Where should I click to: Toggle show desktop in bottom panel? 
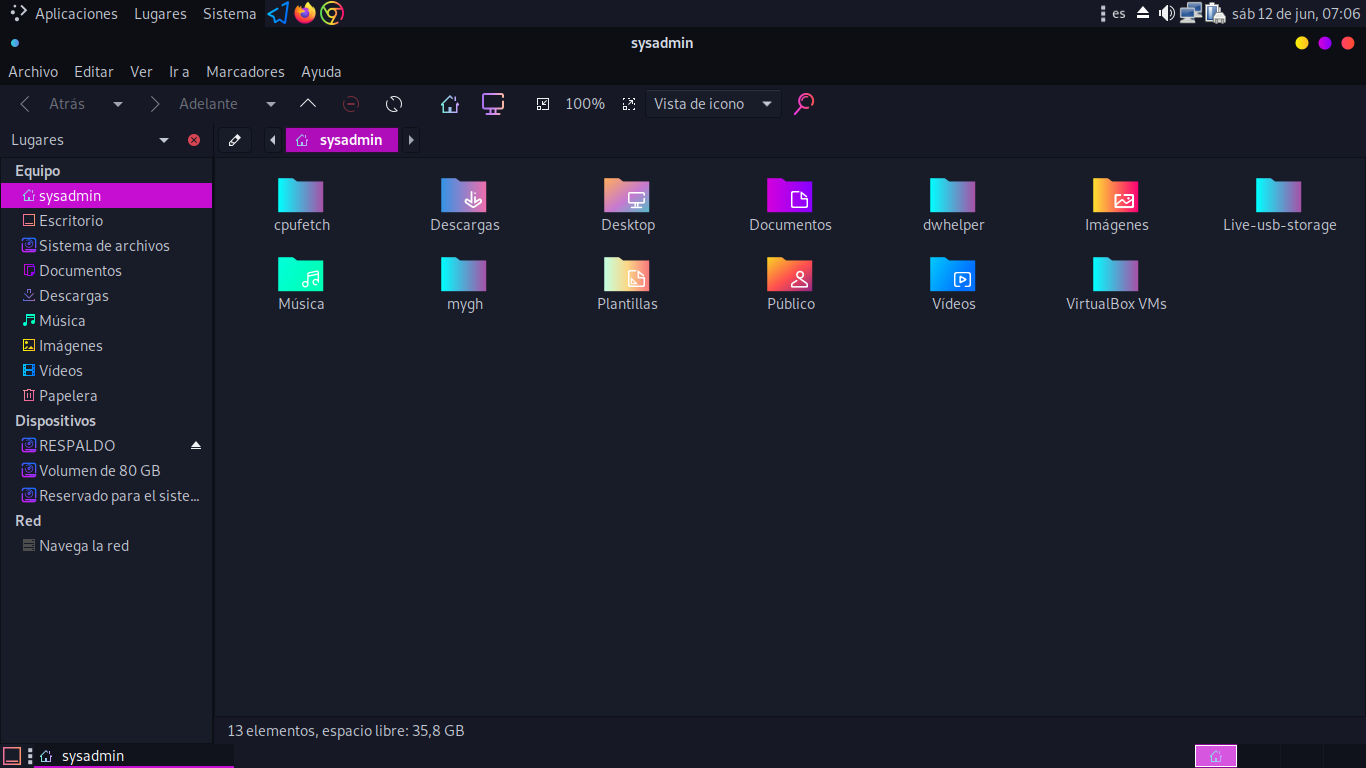click(12, 756)
